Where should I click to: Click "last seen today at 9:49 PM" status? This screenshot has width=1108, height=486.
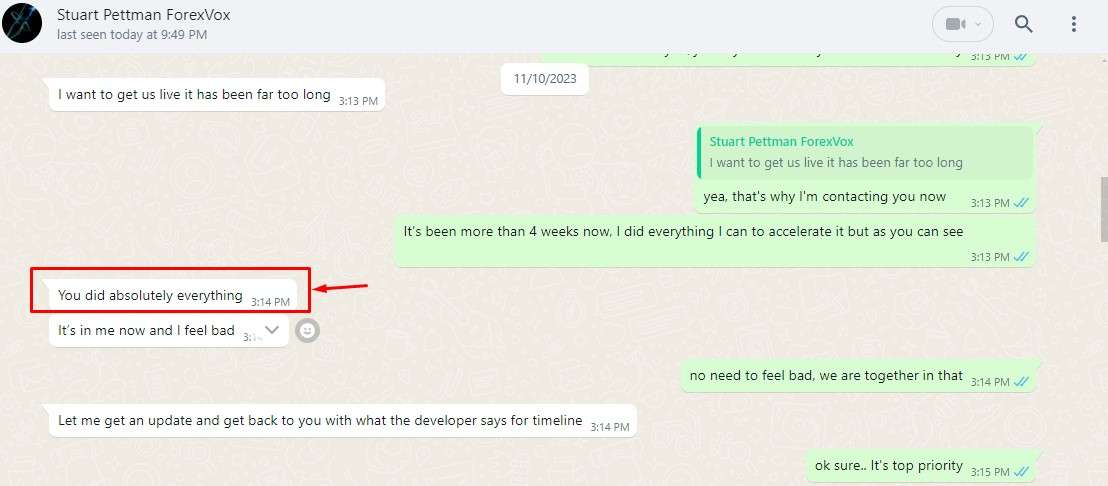click(132, 34)
